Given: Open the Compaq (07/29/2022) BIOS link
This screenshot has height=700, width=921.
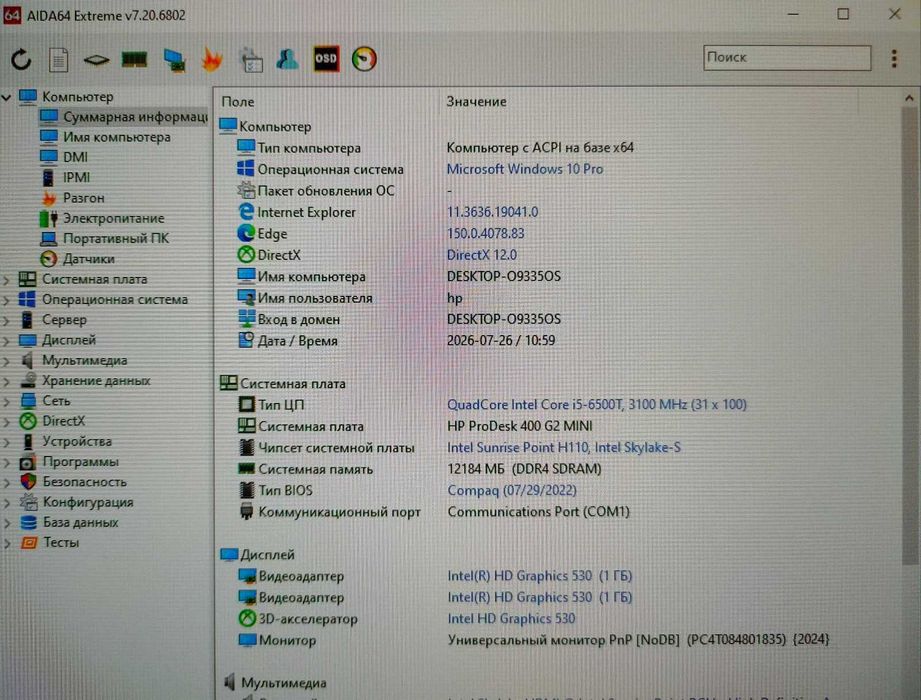Looking at the screenshot, I should click(512, 490).
